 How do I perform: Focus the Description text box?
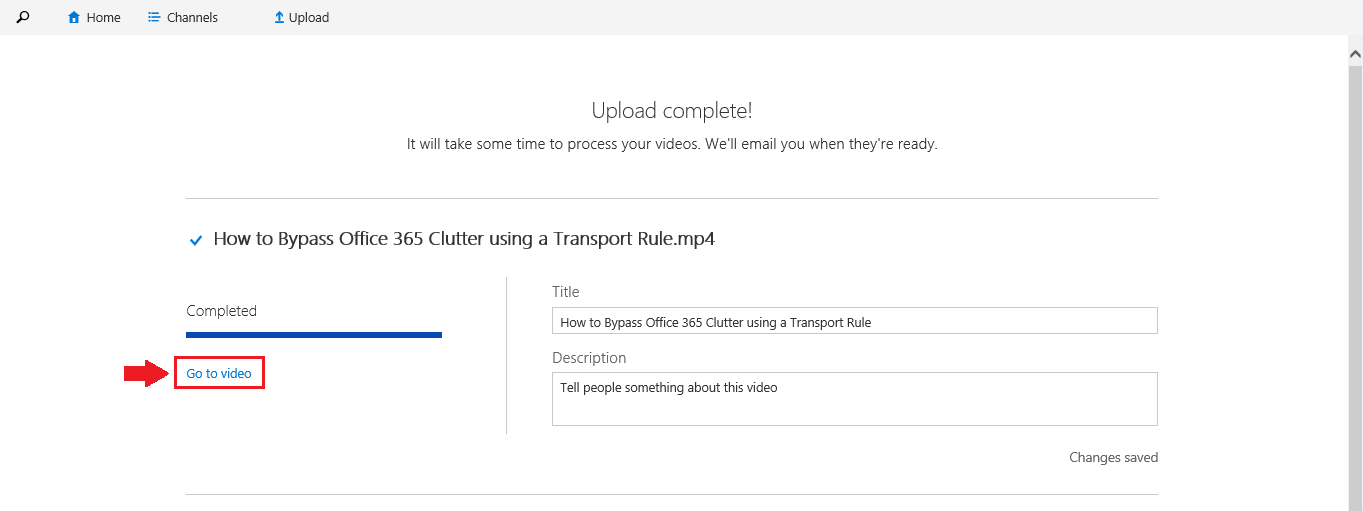[854, 399]
